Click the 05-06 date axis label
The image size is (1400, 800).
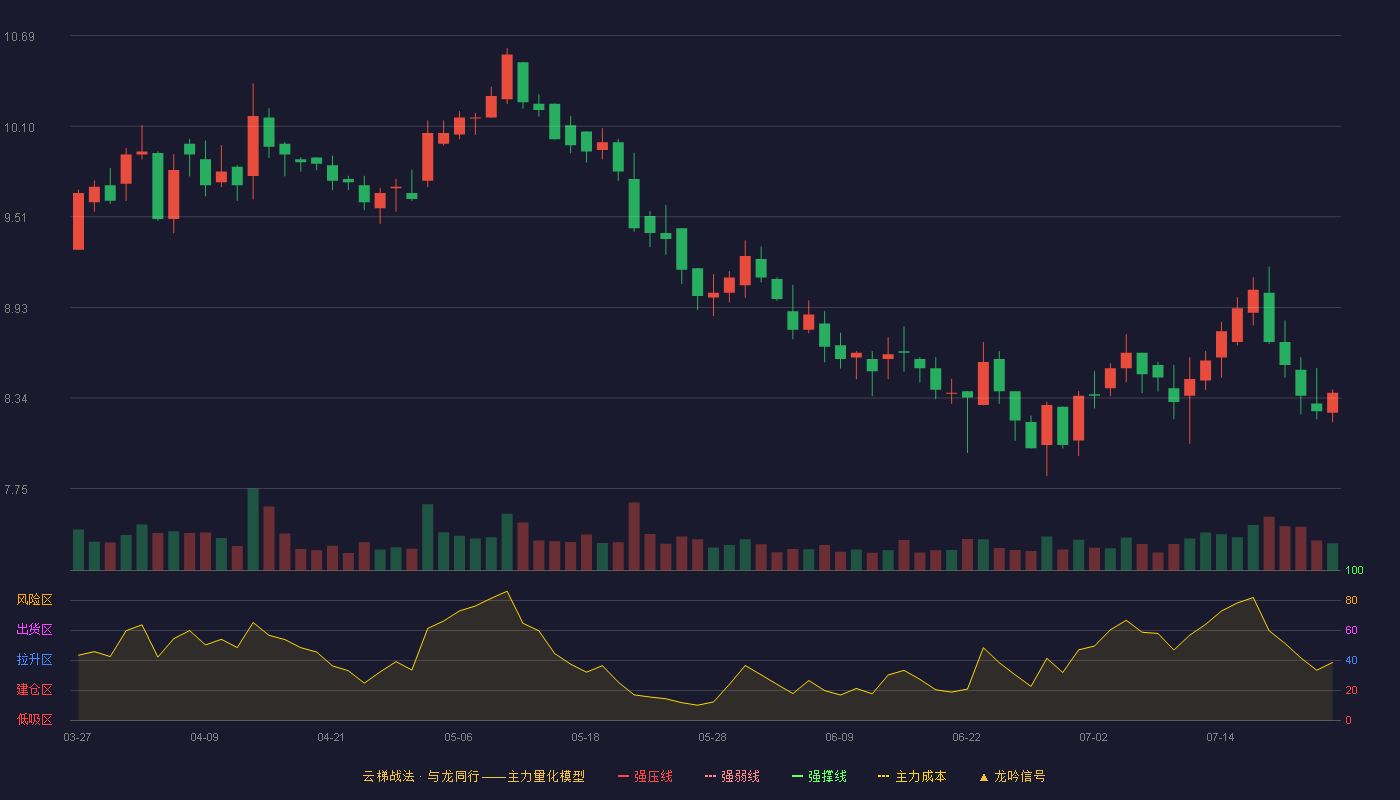(458, 737)
